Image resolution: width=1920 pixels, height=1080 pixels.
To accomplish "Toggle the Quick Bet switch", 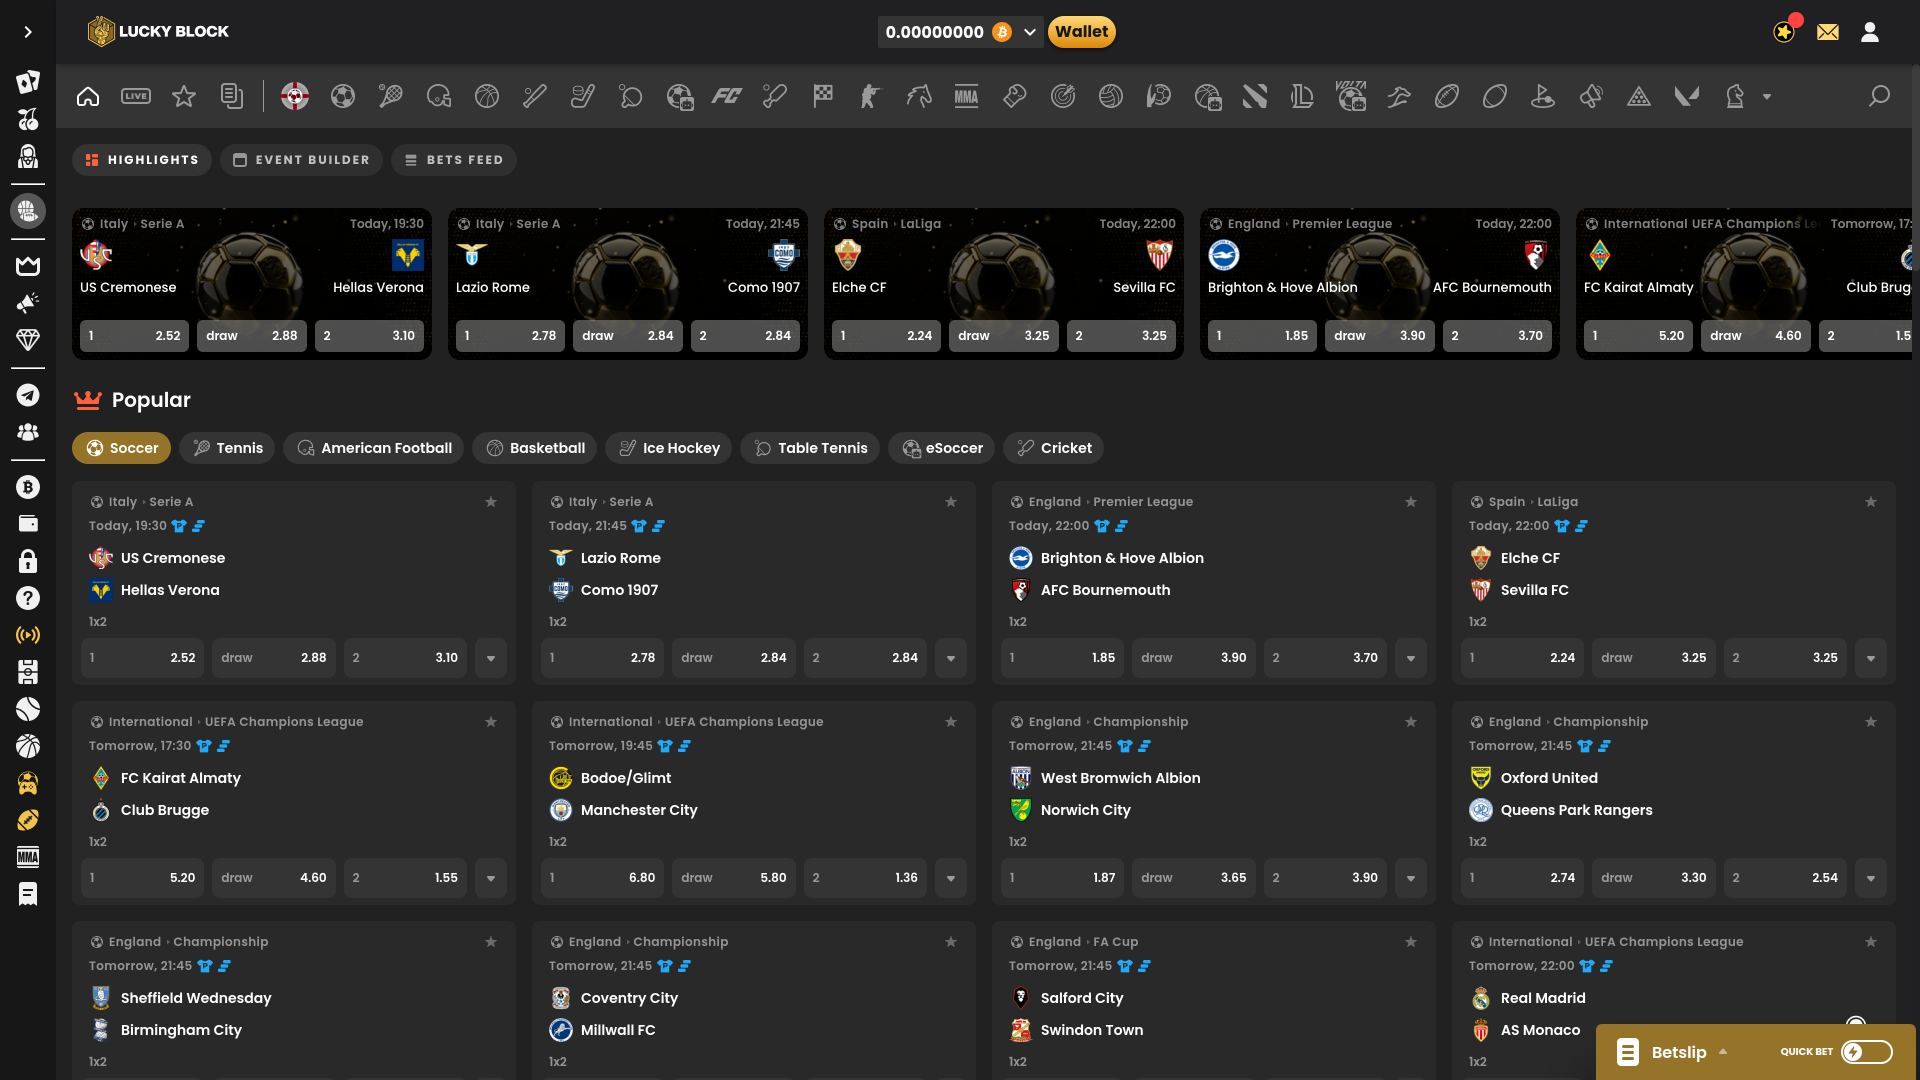I will tap(1866, 1052).
